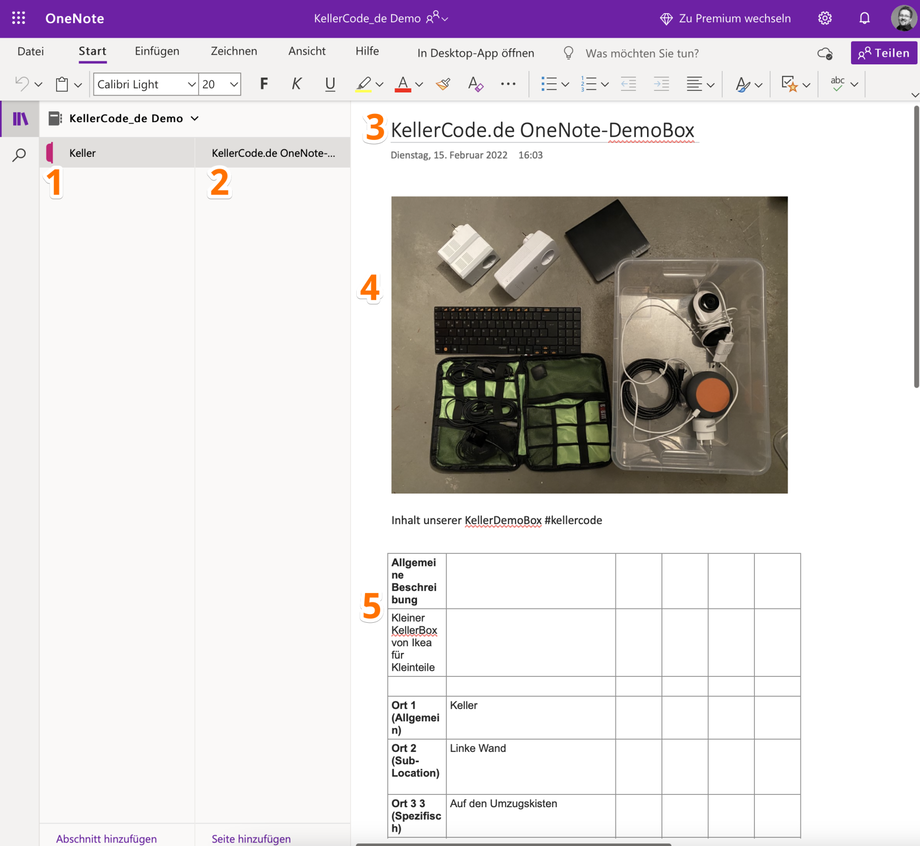Clear formatting with the eraser icon

(x=475, y=85)
